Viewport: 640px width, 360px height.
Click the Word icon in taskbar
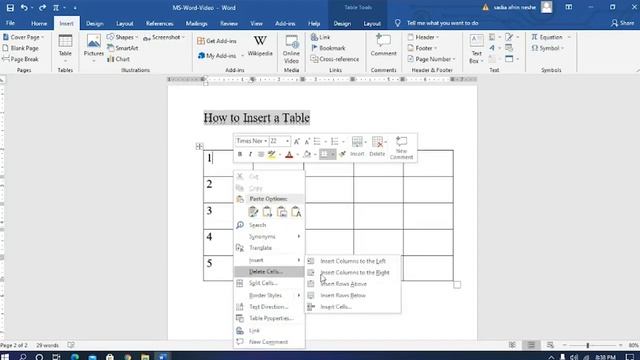click(162, 357)
